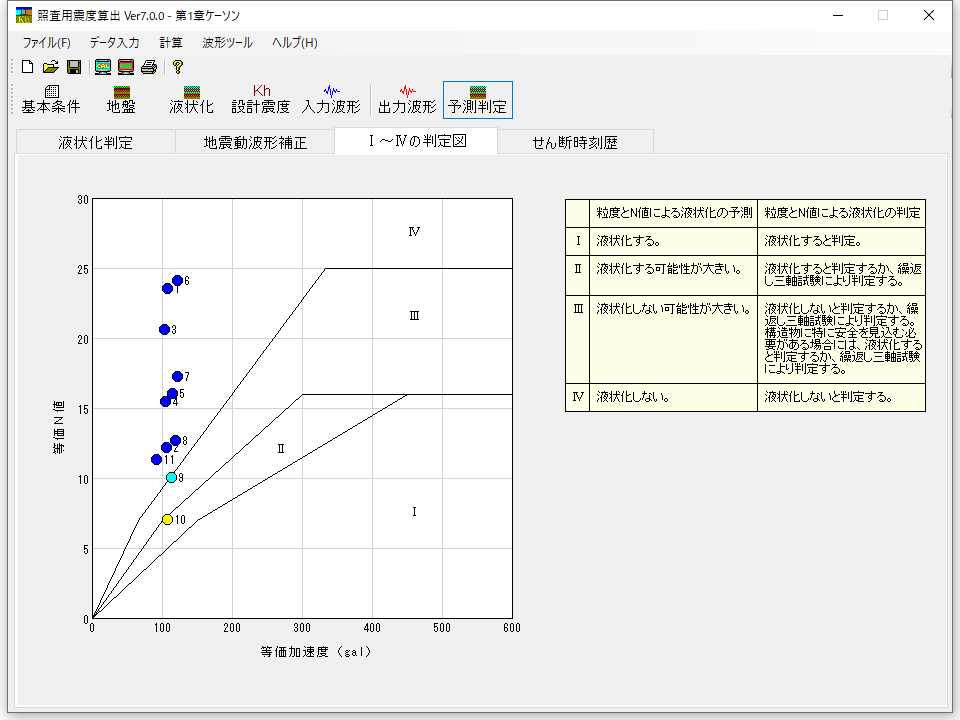Viewport: 960px width, 720px height.
Task: Open the 基本条件 toolbar button
Action: pos(51,100)
